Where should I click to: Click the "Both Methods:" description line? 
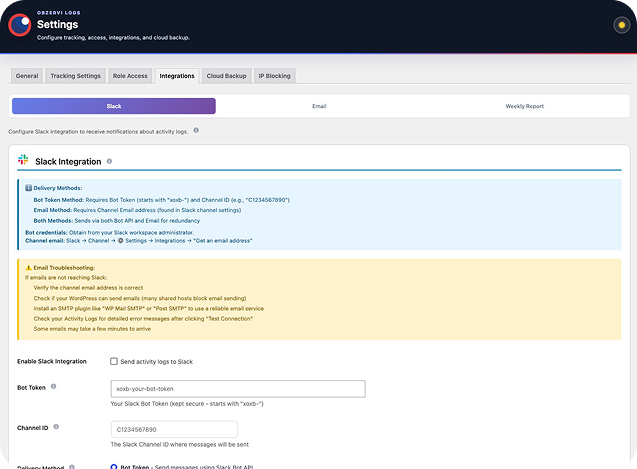(x=117, y=221)
